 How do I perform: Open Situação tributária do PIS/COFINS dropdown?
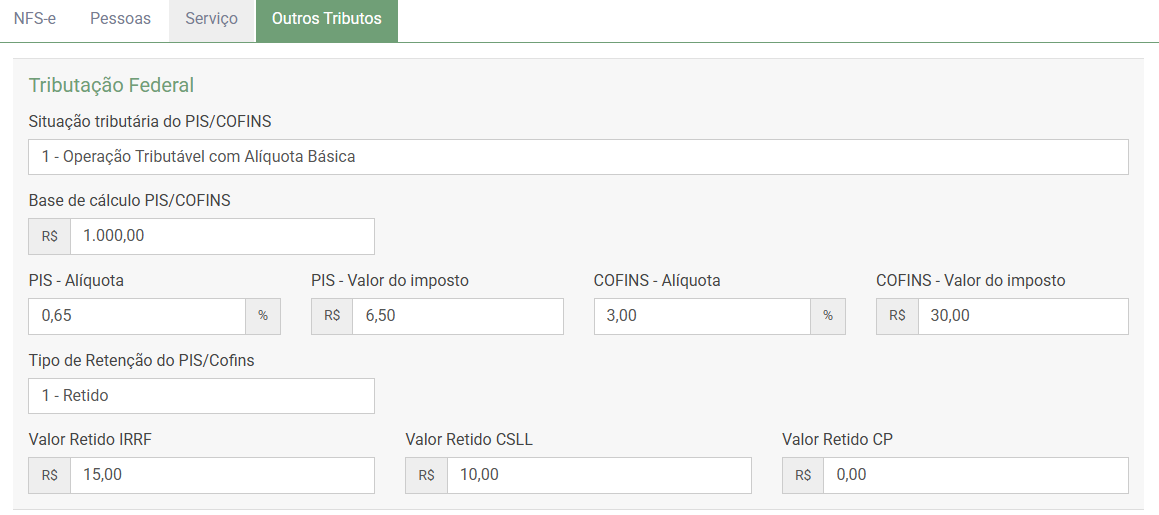coord(578,157)
